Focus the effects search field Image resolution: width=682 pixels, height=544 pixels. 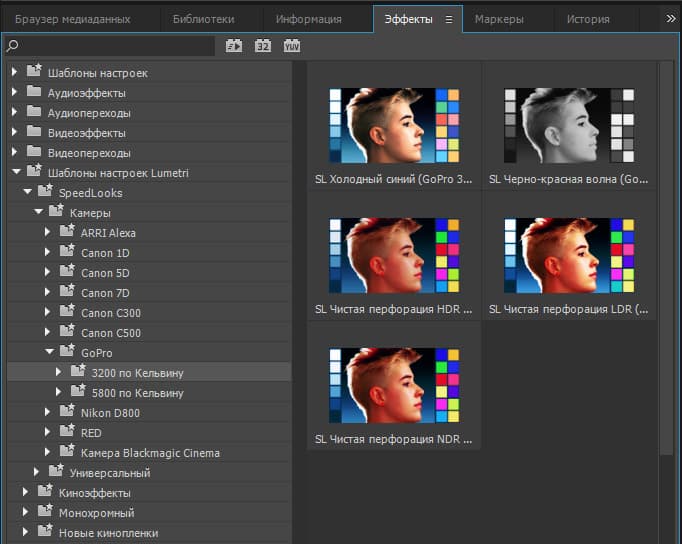pos(110,46)
